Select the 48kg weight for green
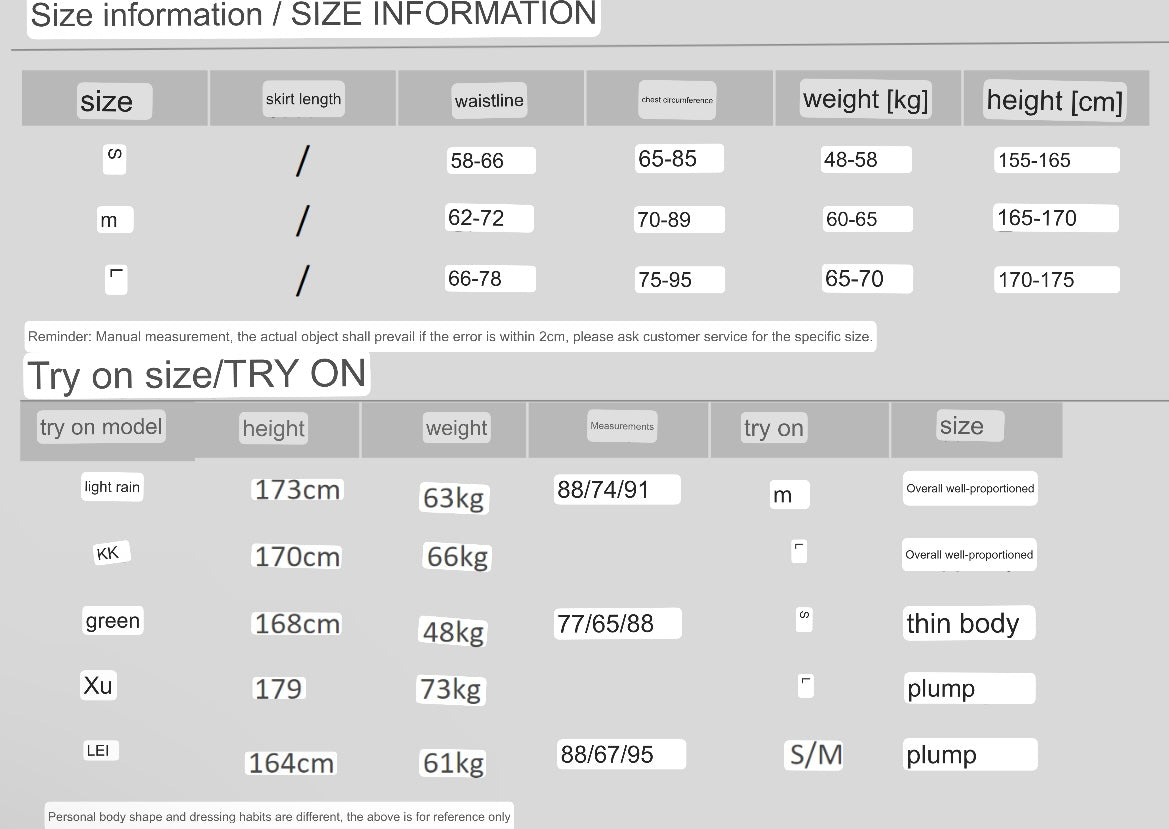1169x829 pixels. pos(453,632)
